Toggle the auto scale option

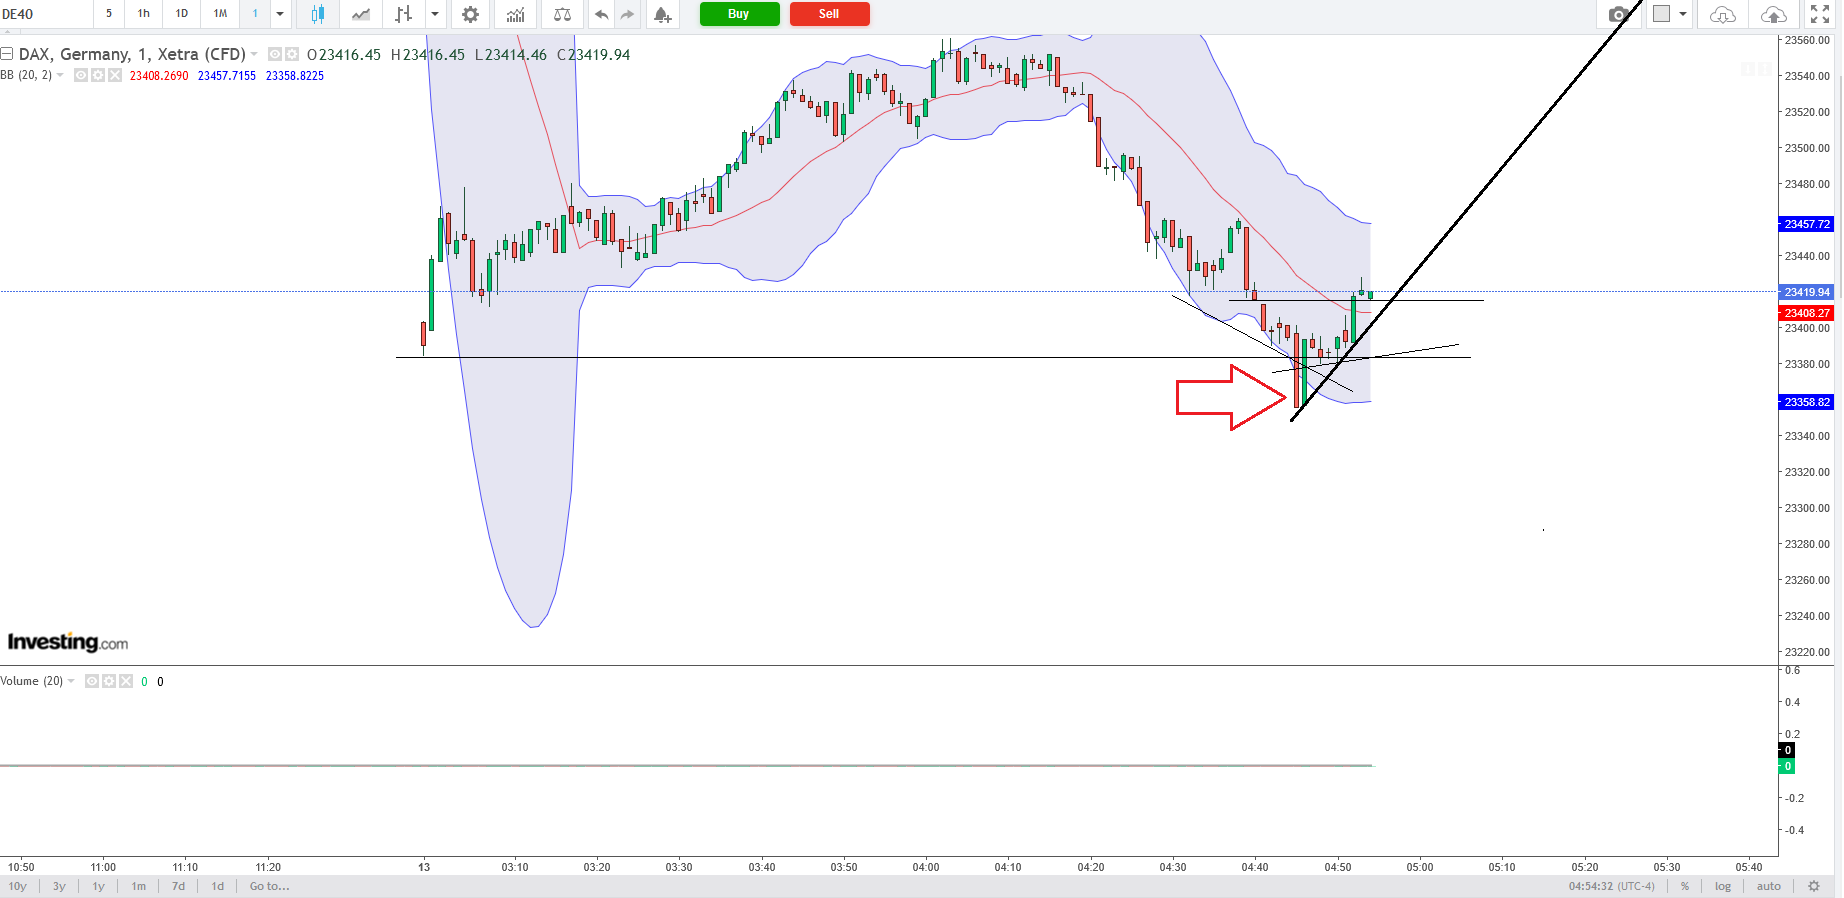coord(1768,886)
